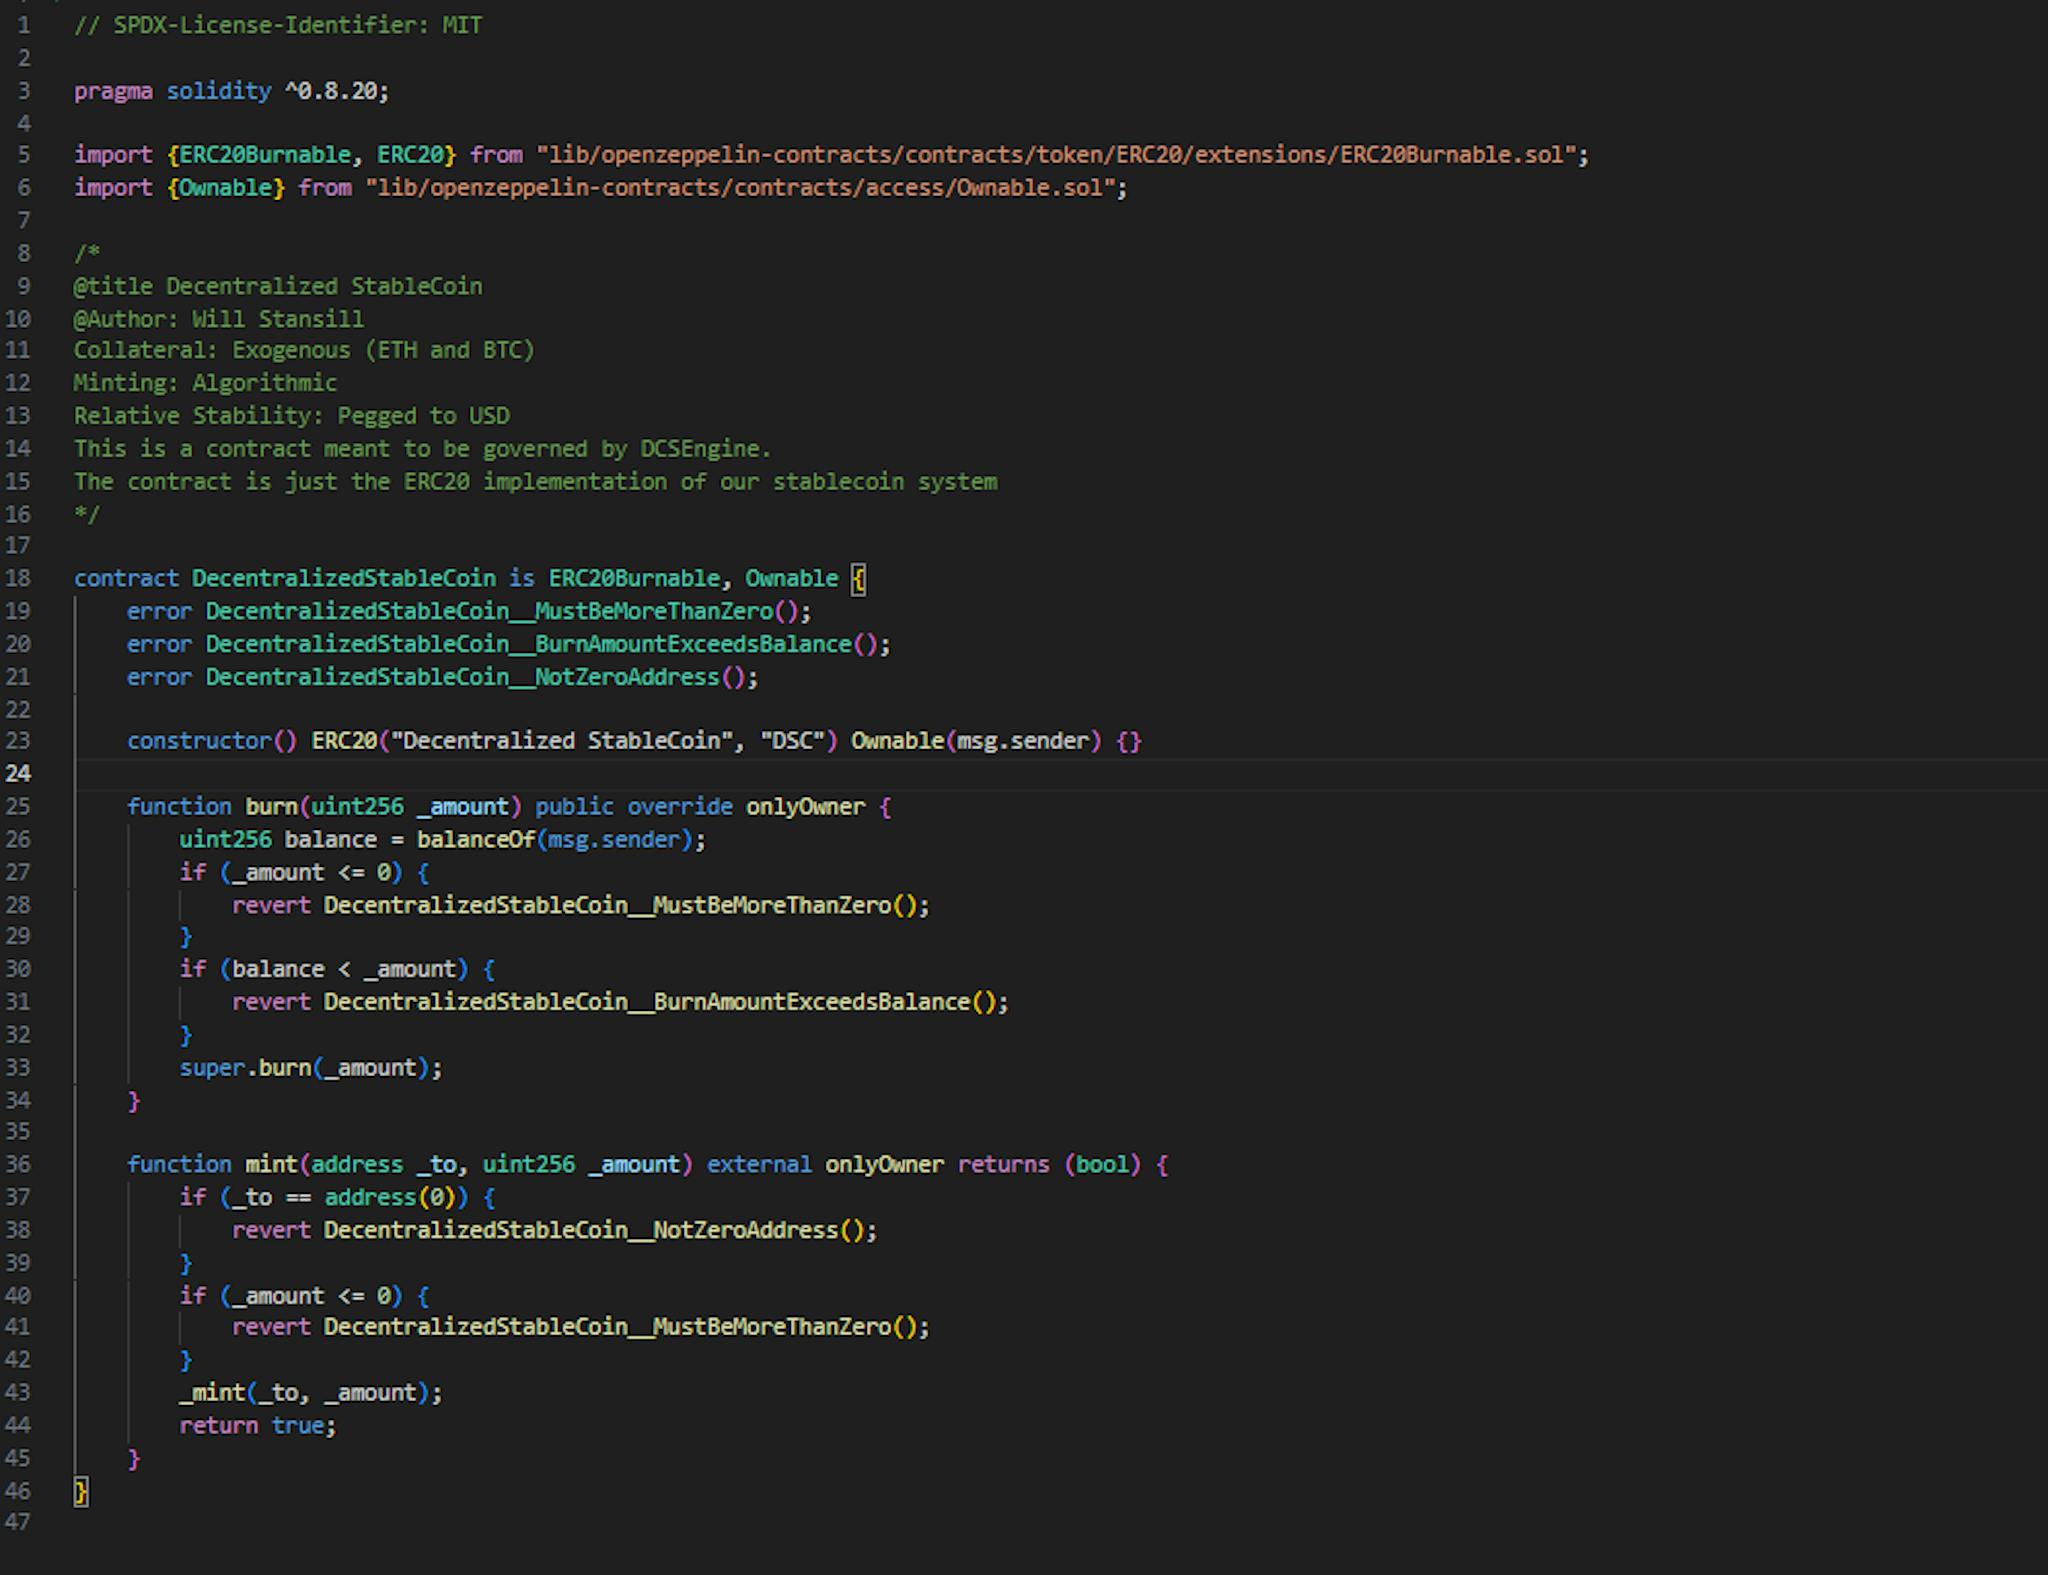
Task: Click line number 18 in the gutter
Action: tap(18, 578)
